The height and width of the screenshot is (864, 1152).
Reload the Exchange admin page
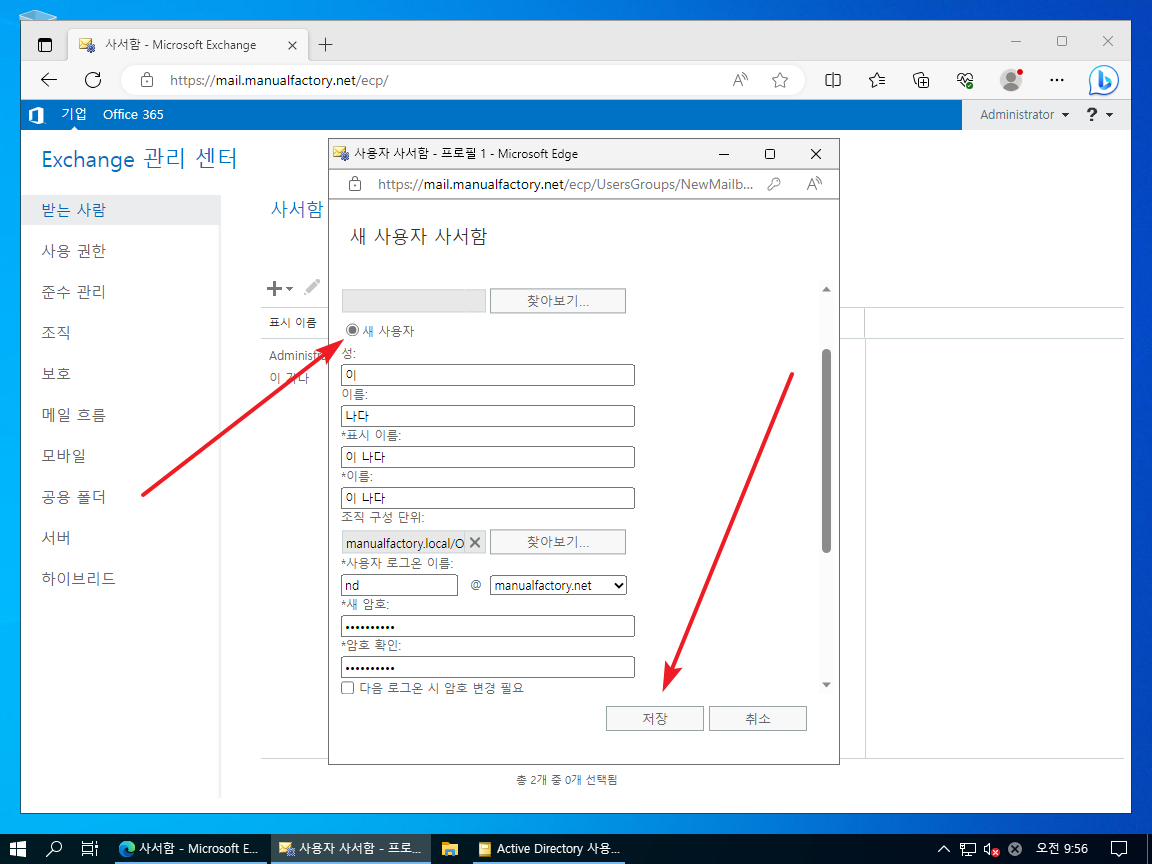pos(93,80)
